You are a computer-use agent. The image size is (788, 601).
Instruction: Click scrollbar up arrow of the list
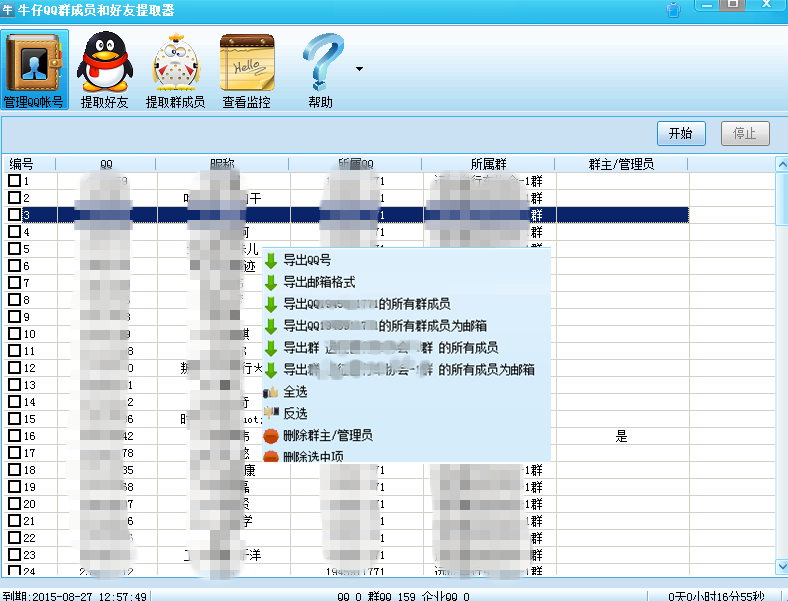point(781,164)
